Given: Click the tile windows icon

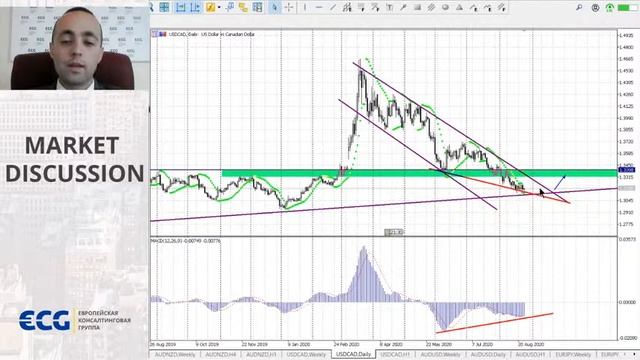Looking at the screenshot, I should pos(258,7).
